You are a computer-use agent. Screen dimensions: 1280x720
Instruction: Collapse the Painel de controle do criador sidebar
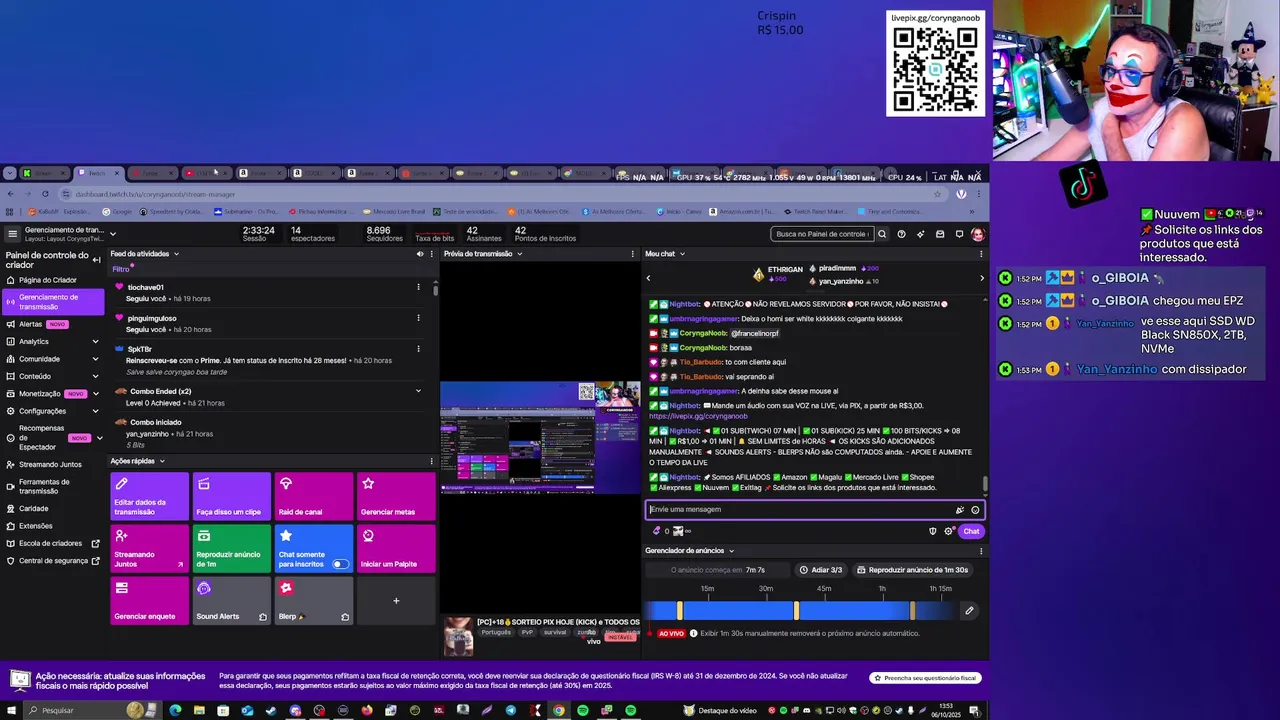click(96, 260)
